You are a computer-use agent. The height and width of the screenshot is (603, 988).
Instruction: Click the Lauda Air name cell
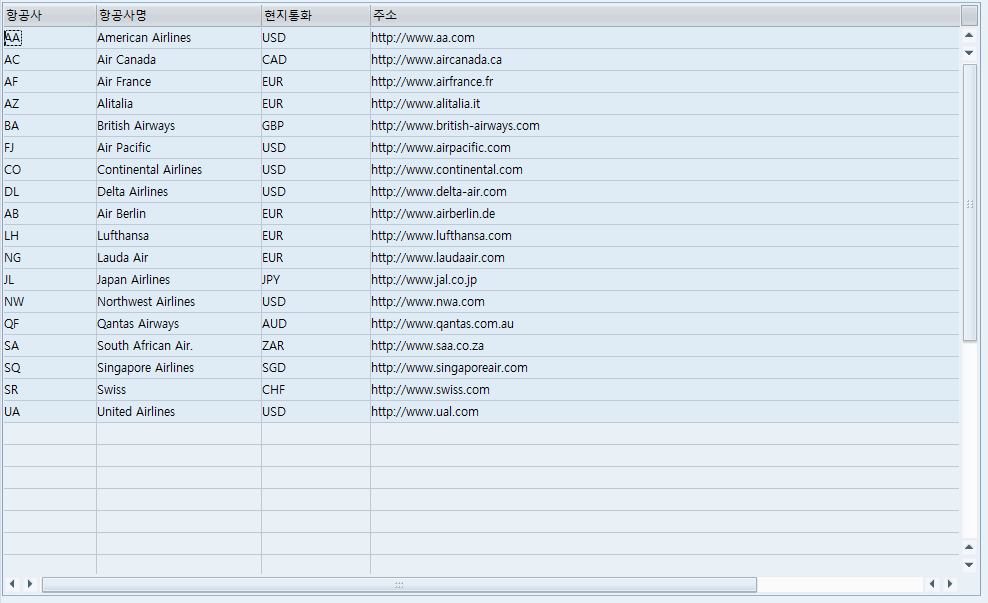[x=179, y=258]
